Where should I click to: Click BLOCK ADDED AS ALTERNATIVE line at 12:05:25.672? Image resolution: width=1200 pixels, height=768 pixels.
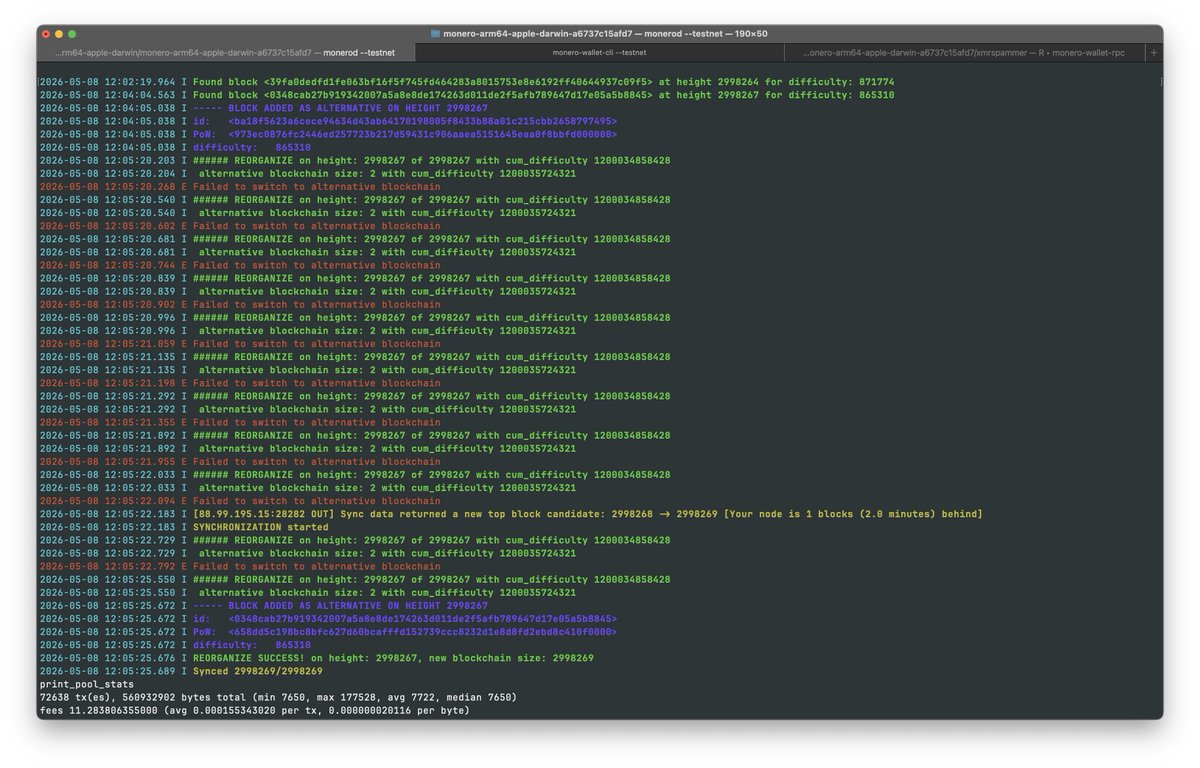(264, 605)
